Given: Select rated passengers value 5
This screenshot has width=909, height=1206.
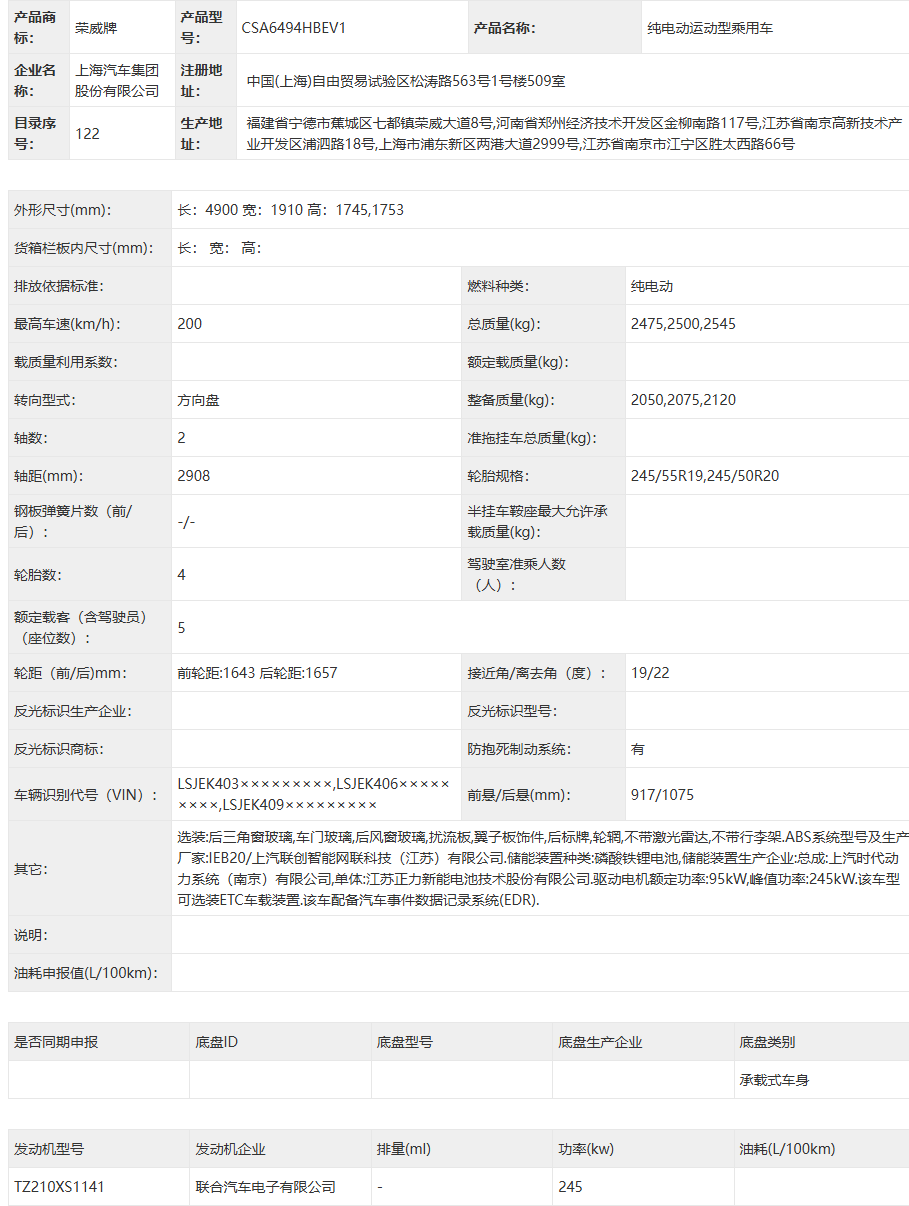Looking at the screenshot, I should [181, 628].
